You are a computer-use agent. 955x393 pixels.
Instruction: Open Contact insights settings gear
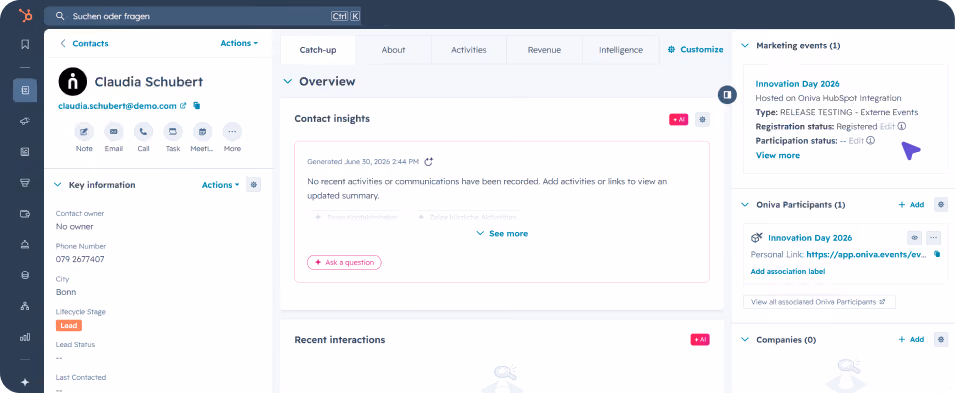[702, 120]
